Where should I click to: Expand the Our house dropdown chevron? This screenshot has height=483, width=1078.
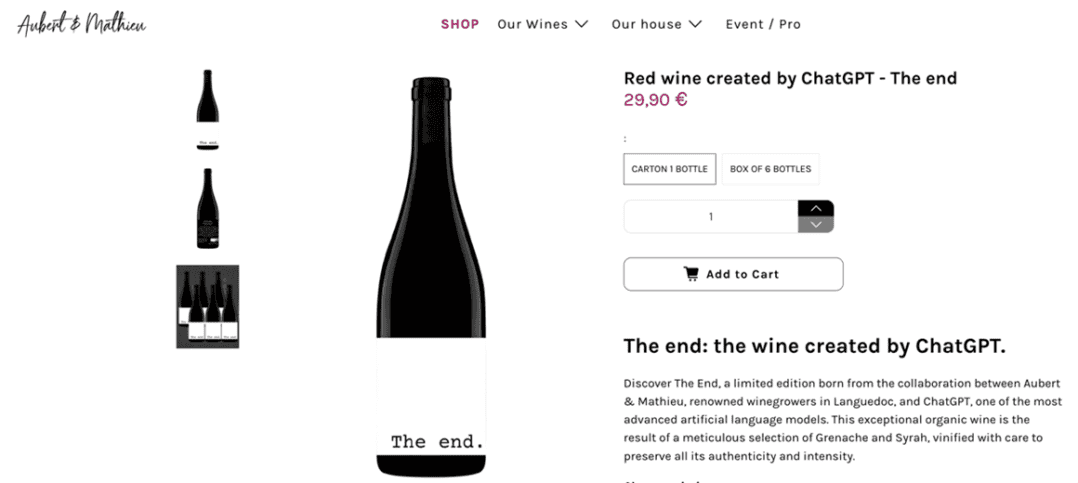(x=696, y=24)
